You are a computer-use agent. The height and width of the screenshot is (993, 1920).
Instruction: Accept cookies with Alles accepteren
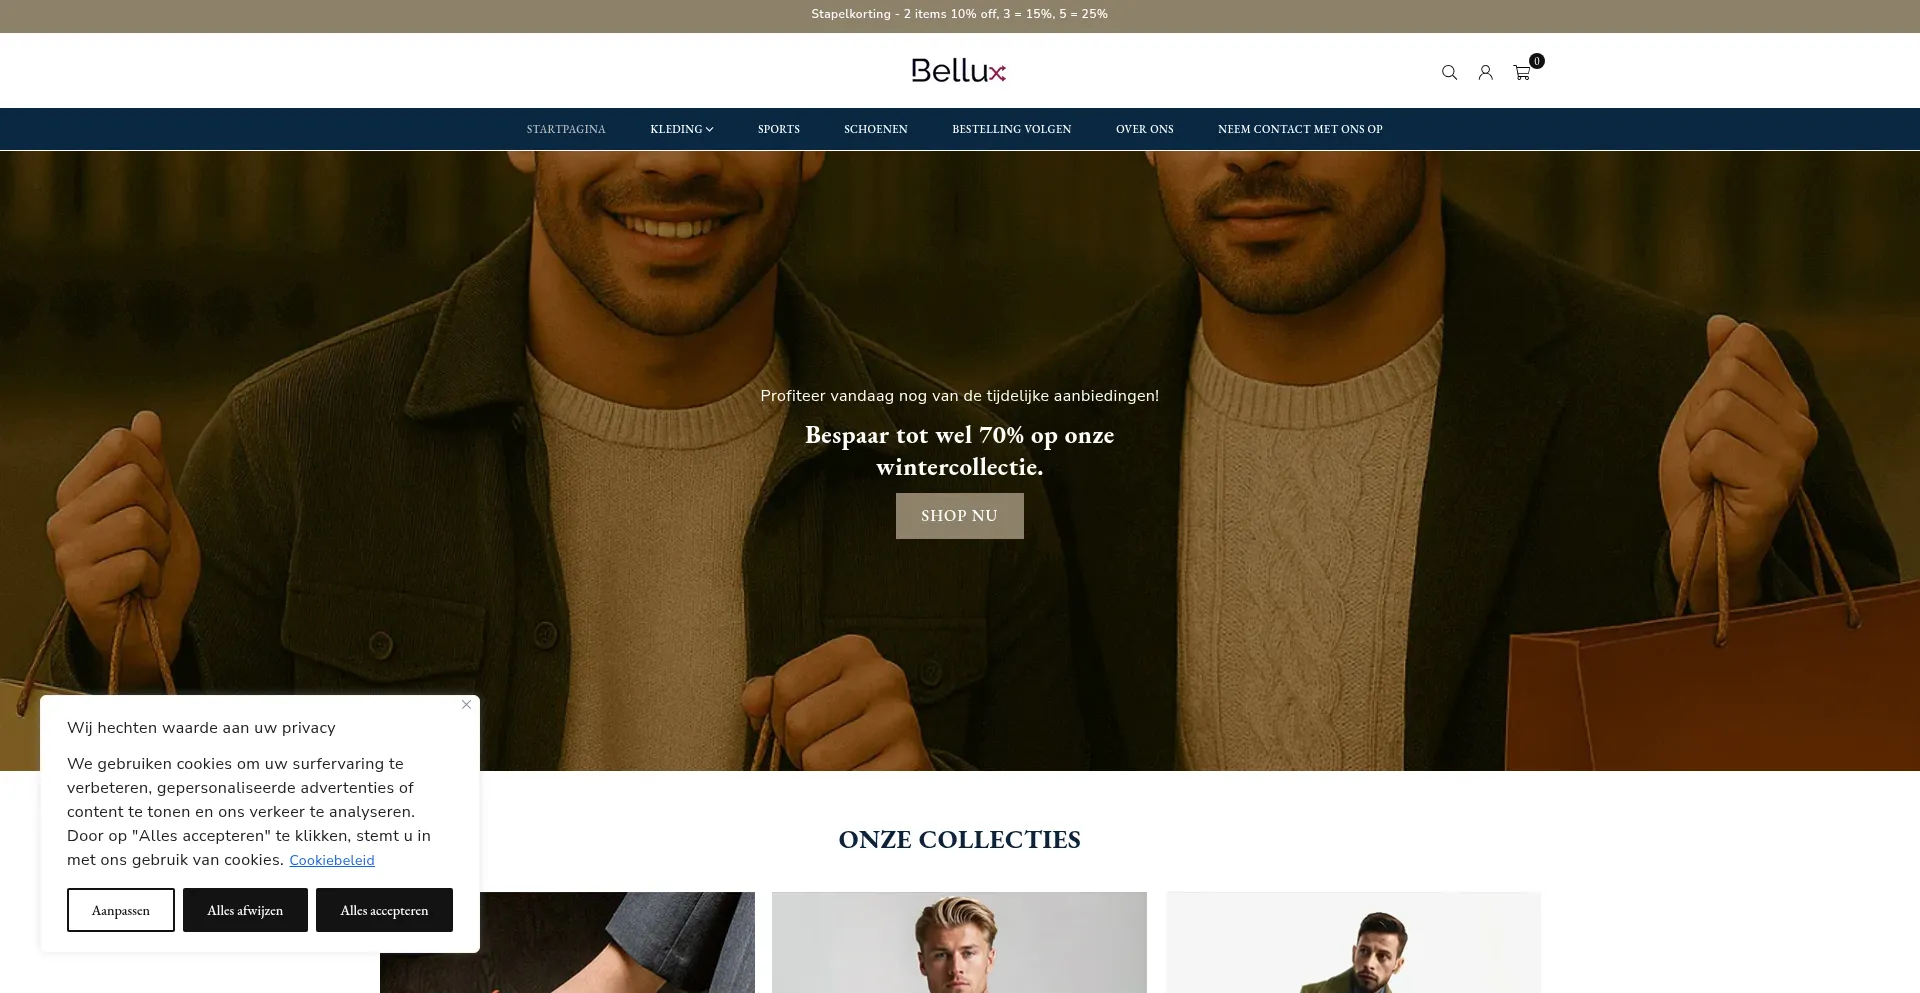tap(384, 910)
